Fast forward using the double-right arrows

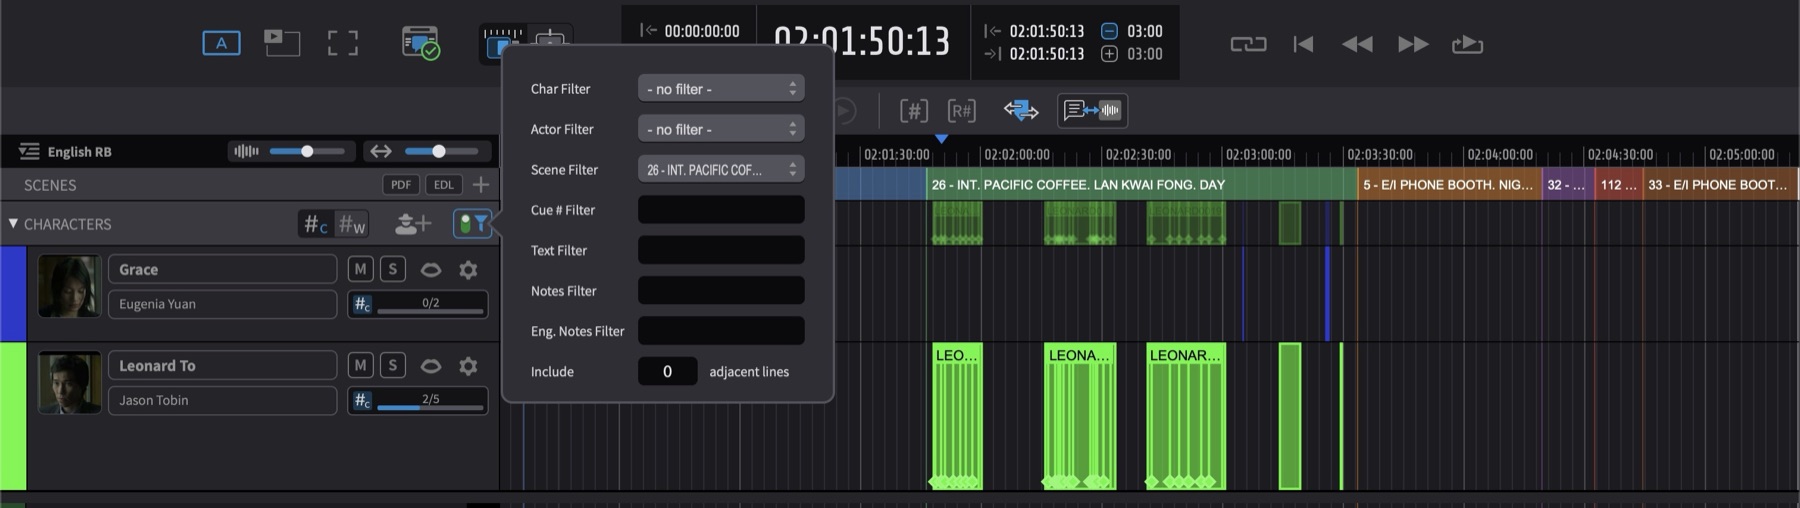1413,44
